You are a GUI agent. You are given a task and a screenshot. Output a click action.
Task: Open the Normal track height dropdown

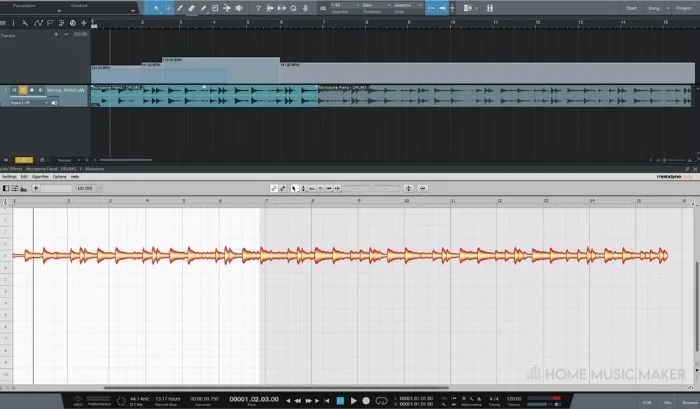click(67, 160)
